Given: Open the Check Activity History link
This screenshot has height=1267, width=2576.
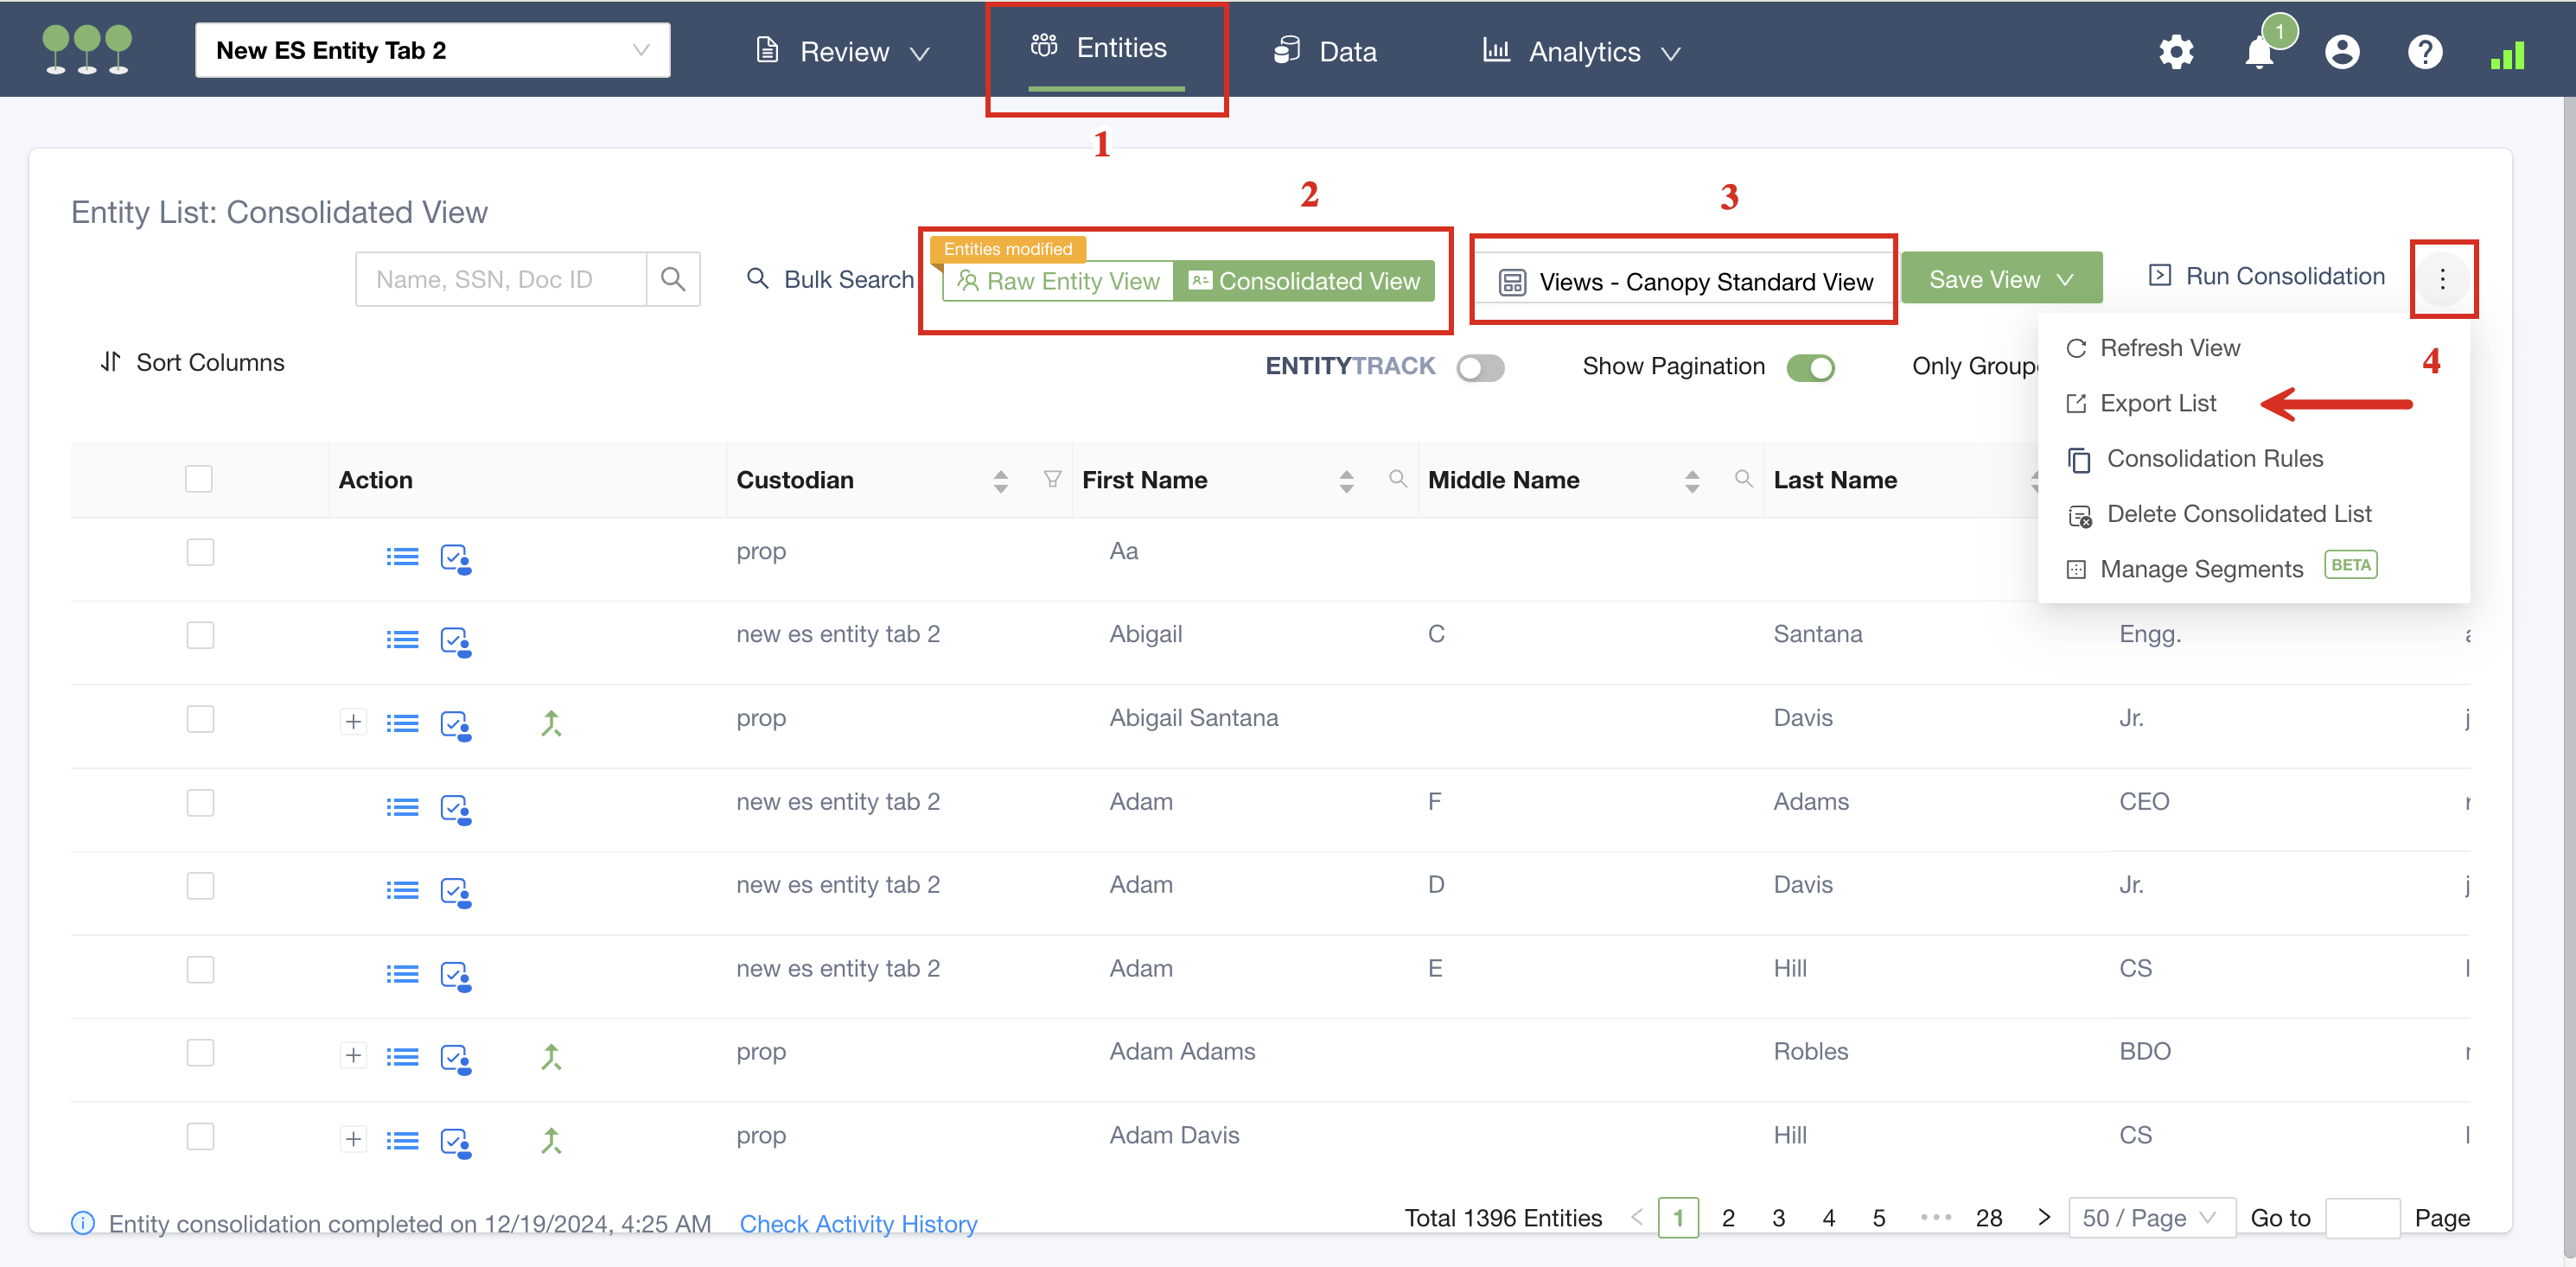Looking at the screenshot, I should coord(858,1223).
